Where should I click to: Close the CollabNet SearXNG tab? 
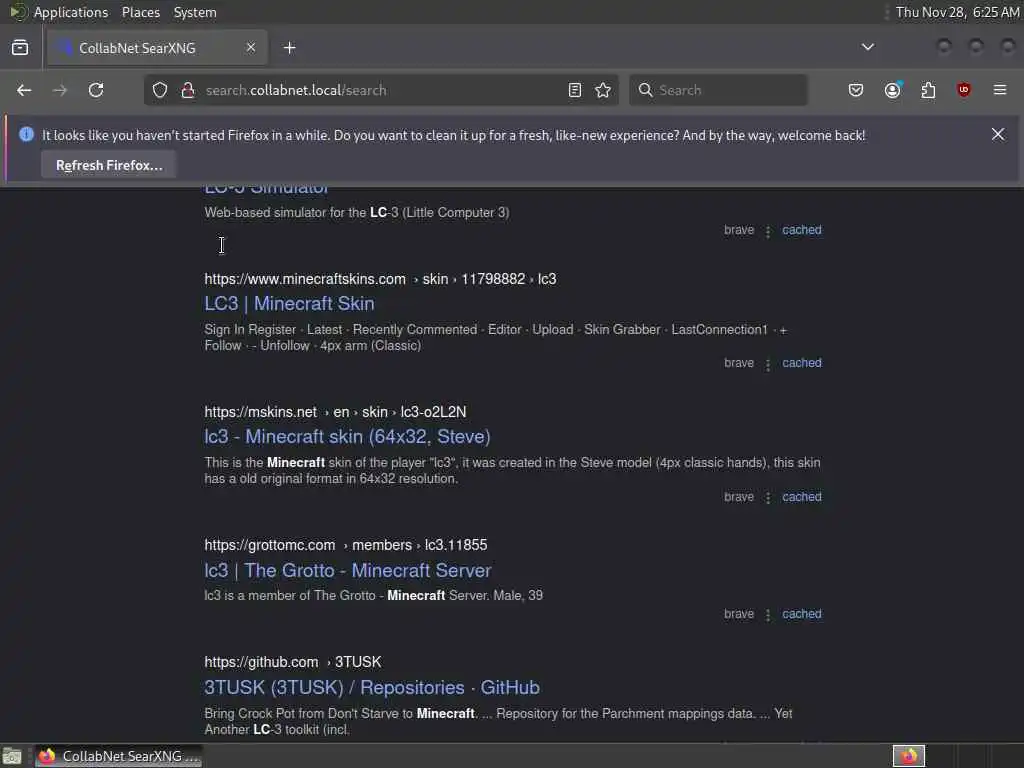click(x=251, y=47)
